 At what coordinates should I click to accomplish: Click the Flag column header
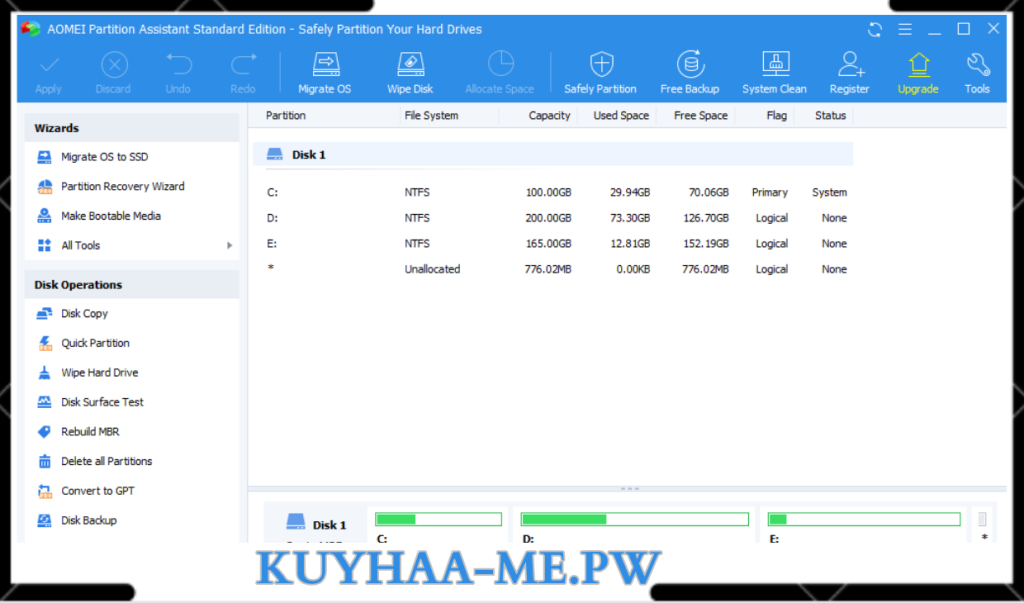(x=776, y=116)
